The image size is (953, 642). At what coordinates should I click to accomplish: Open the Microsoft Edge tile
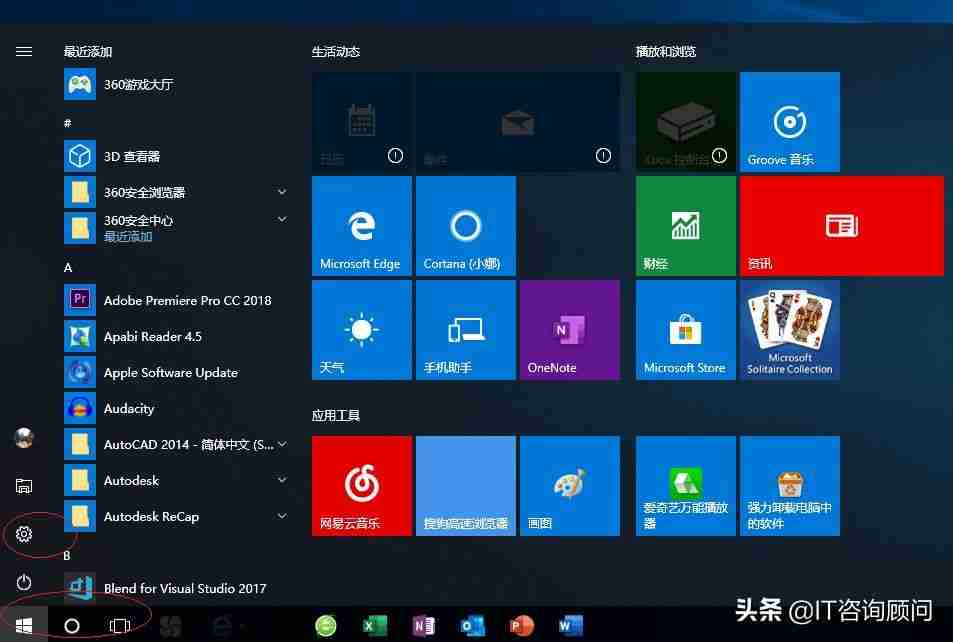pos(362,226)
